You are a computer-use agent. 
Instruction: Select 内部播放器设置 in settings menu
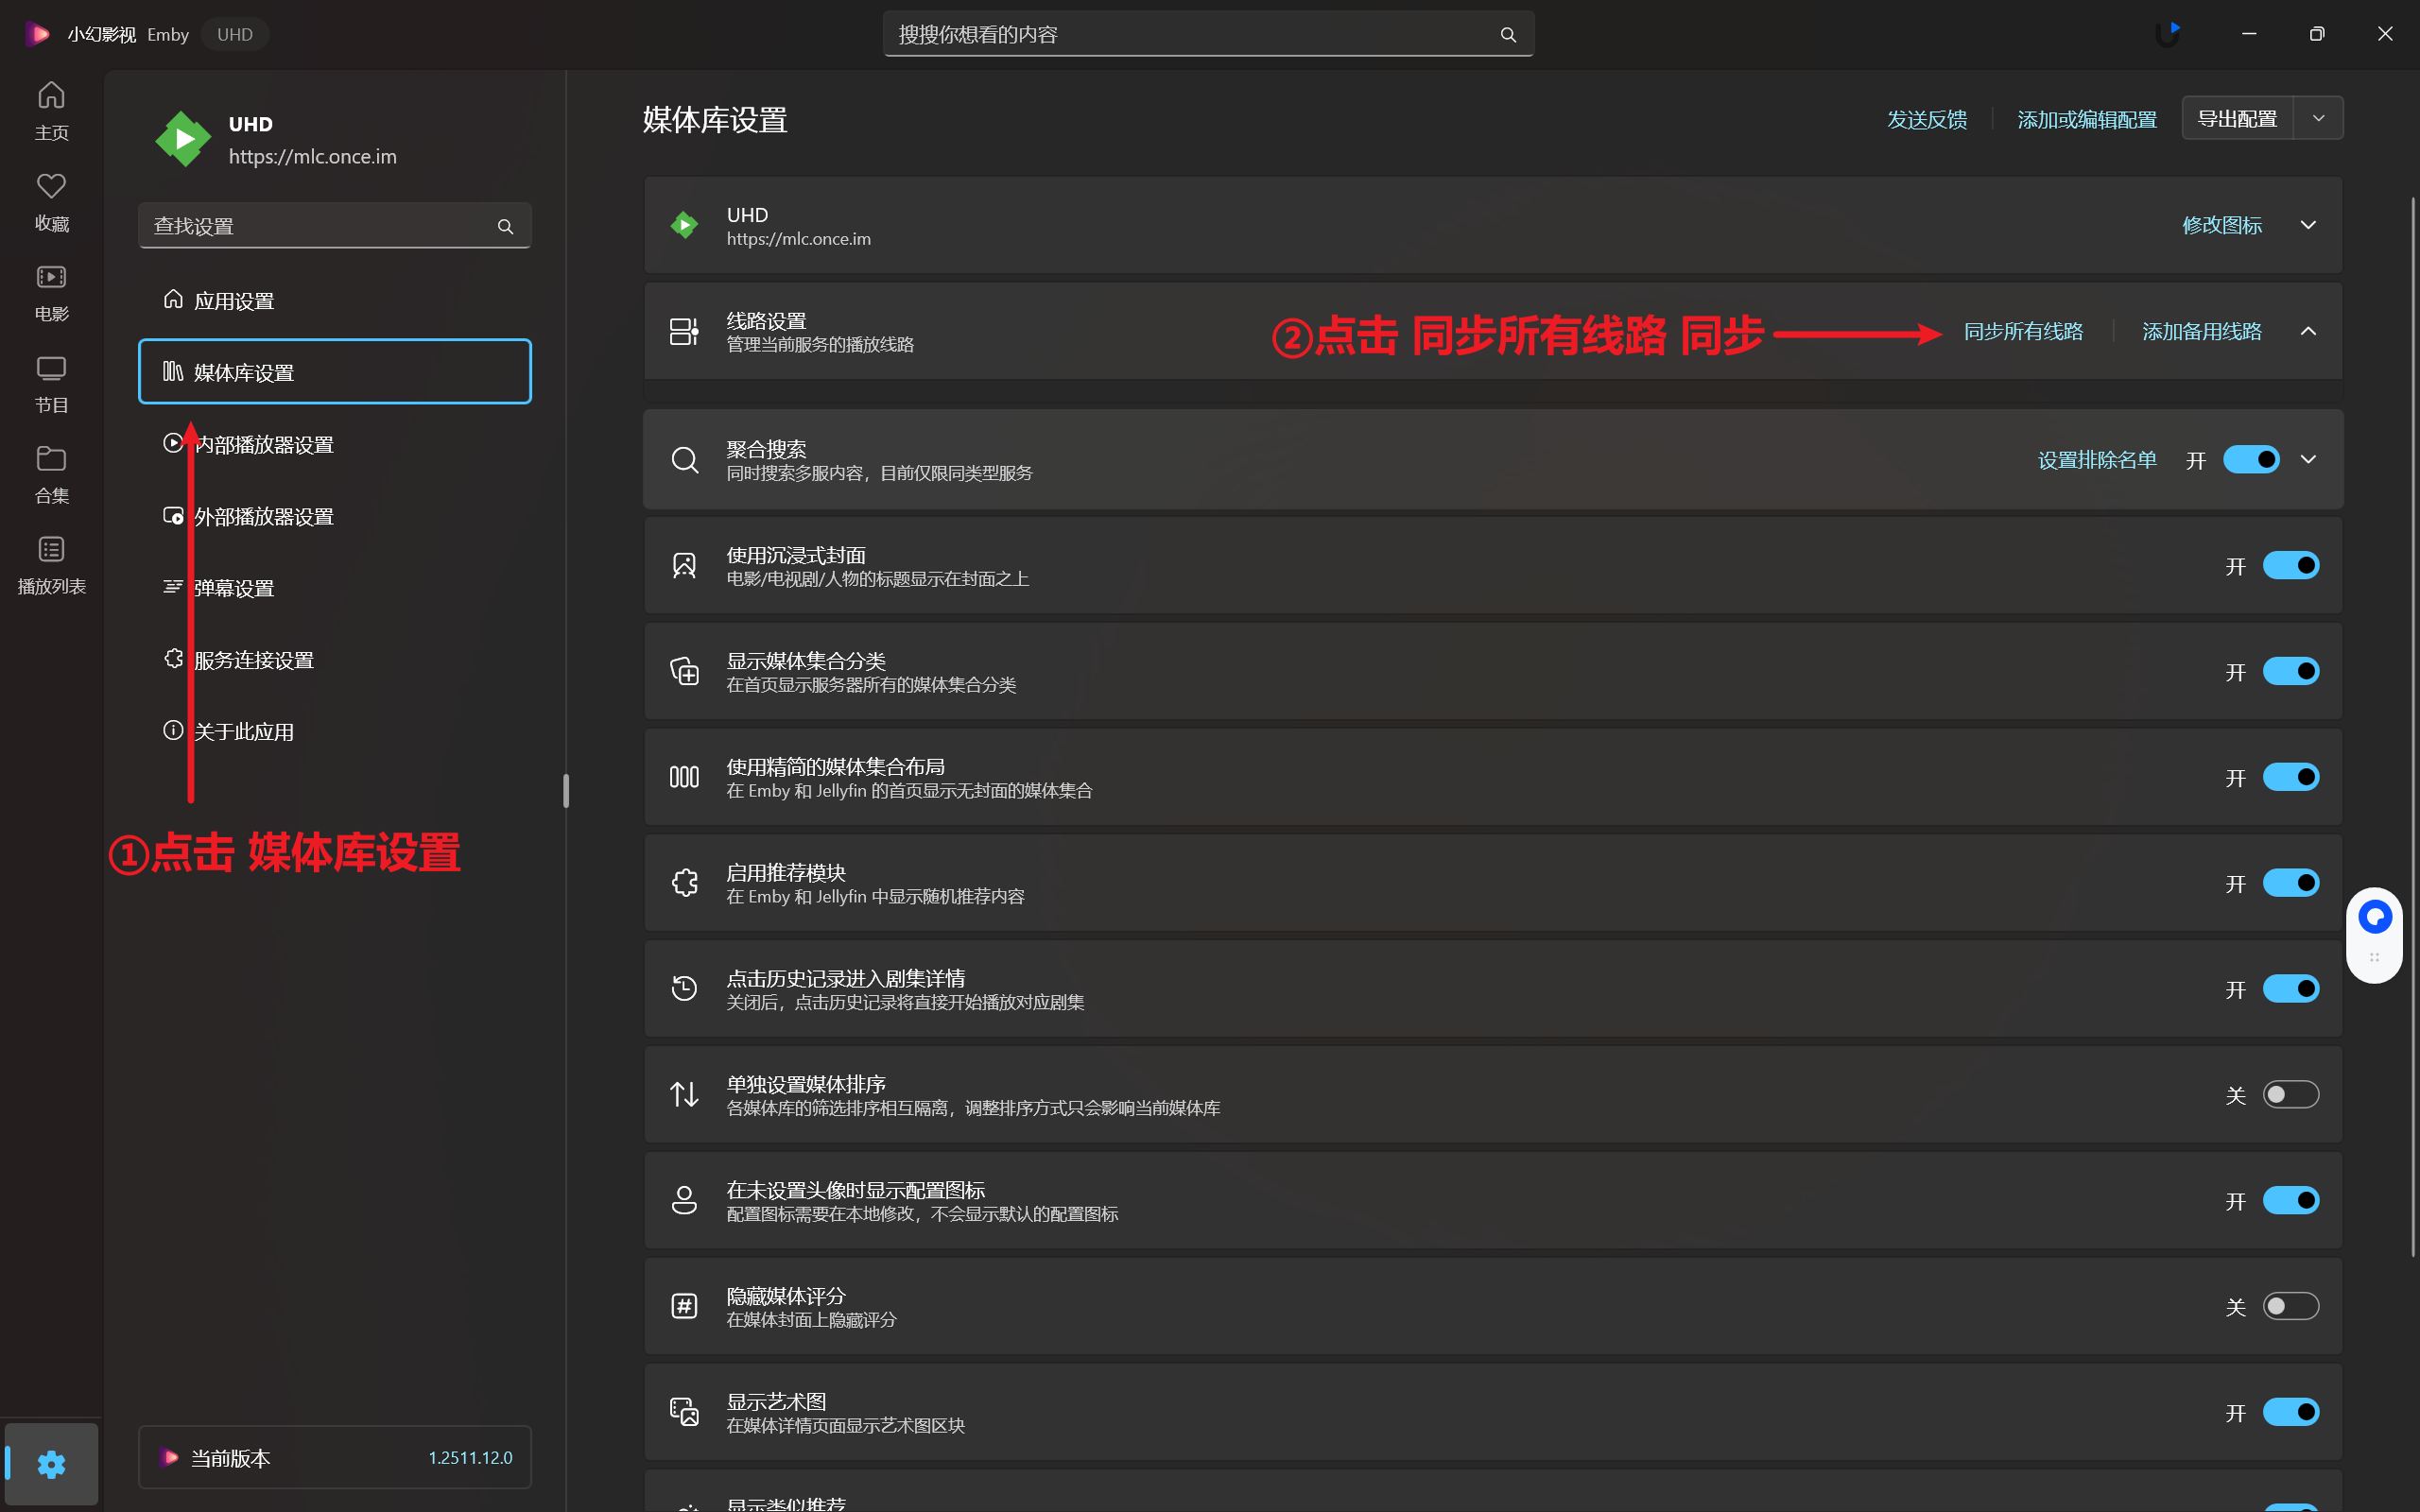tap(264, 445)
